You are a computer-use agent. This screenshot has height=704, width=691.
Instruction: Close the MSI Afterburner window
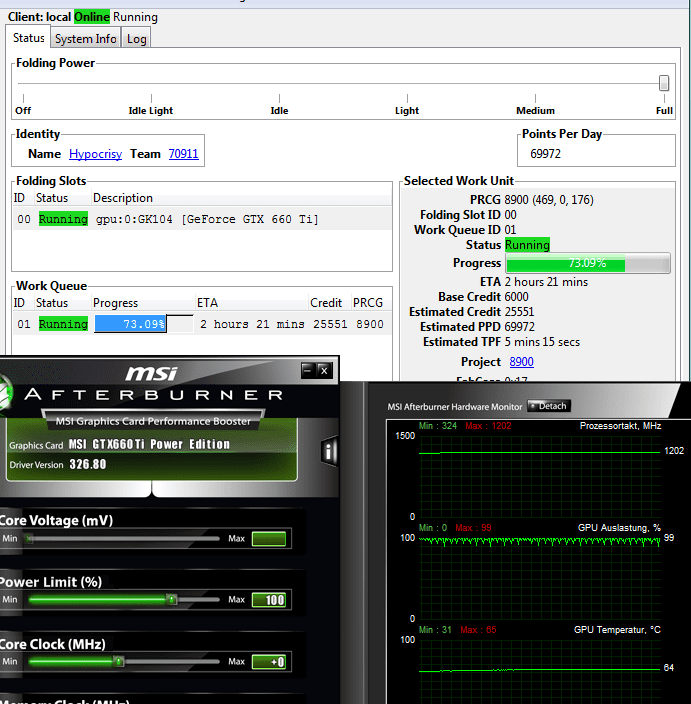(x=324, y=370)
